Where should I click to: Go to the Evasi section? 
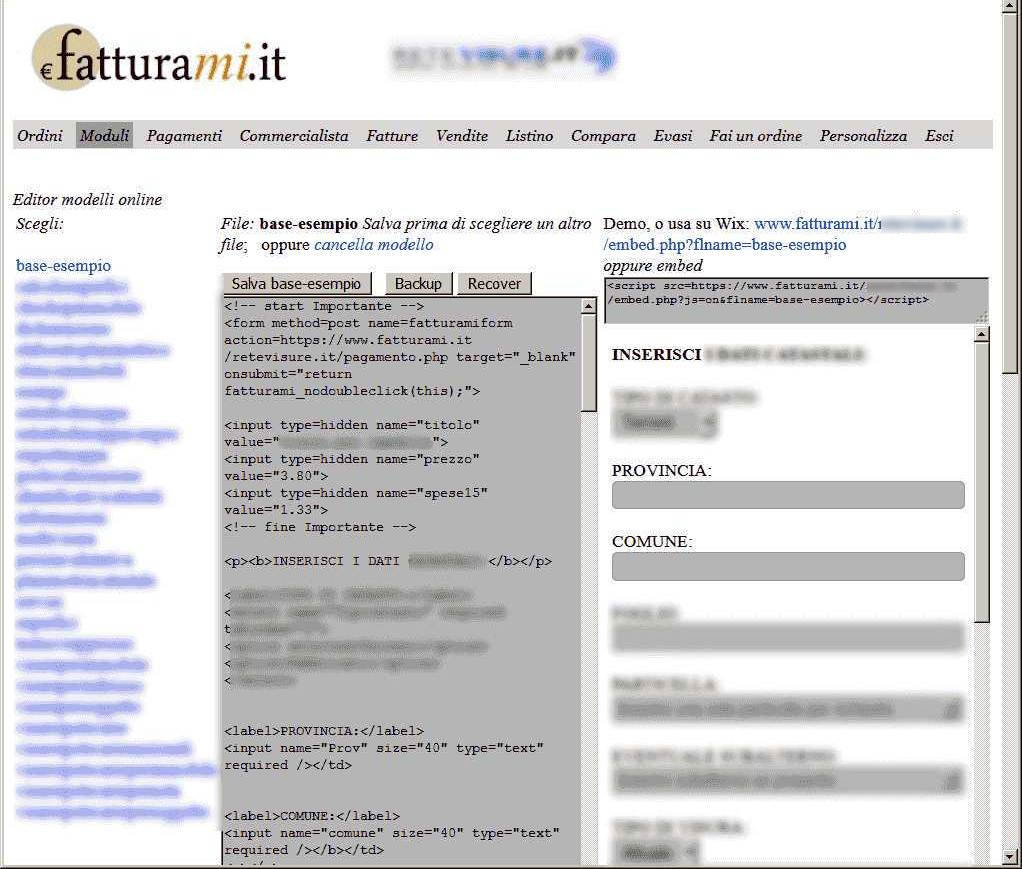pyautogui.click(x=673, y=136)
